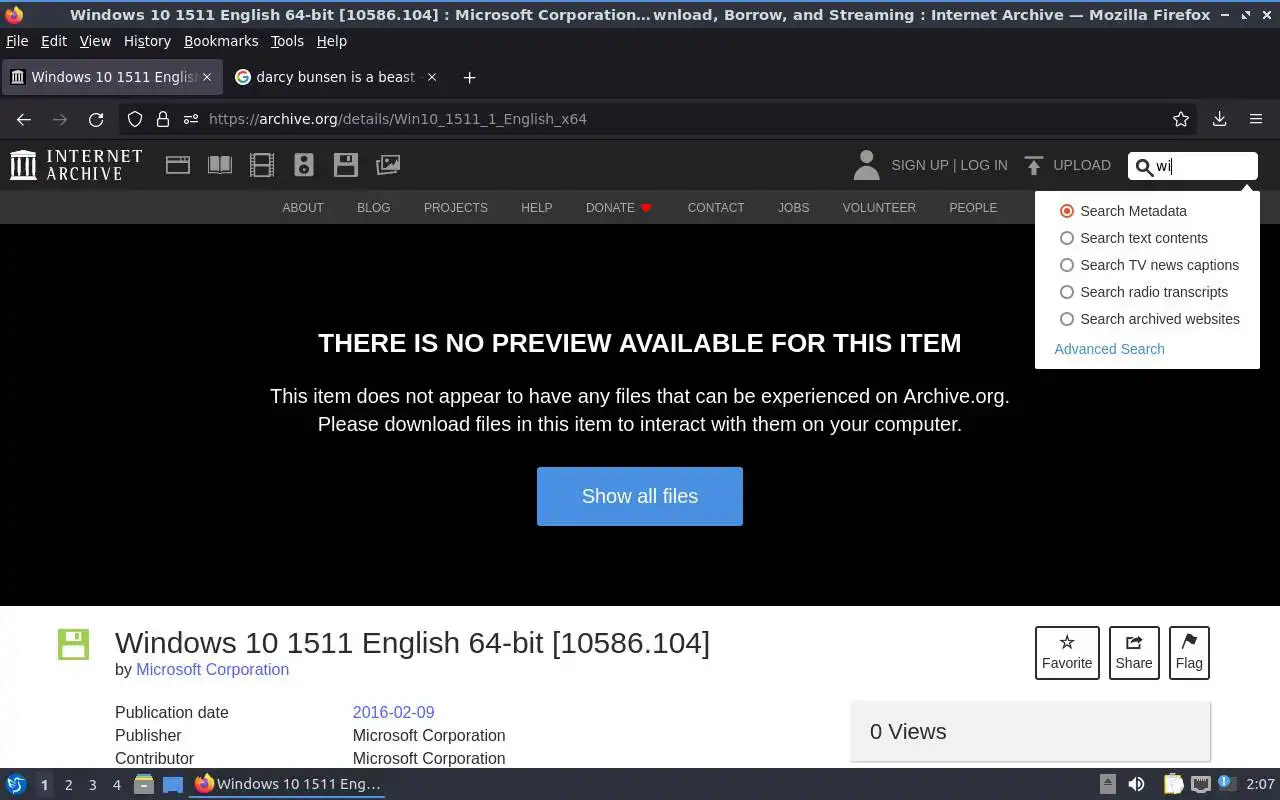Open the ABOUT navigation link
1280x800 pixels.
click(x=303, y=208)
